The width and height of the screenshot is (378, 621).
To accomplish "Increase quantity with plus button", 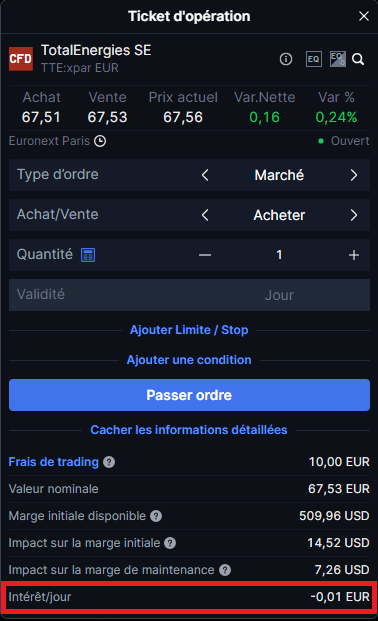I will coord(354,255).
